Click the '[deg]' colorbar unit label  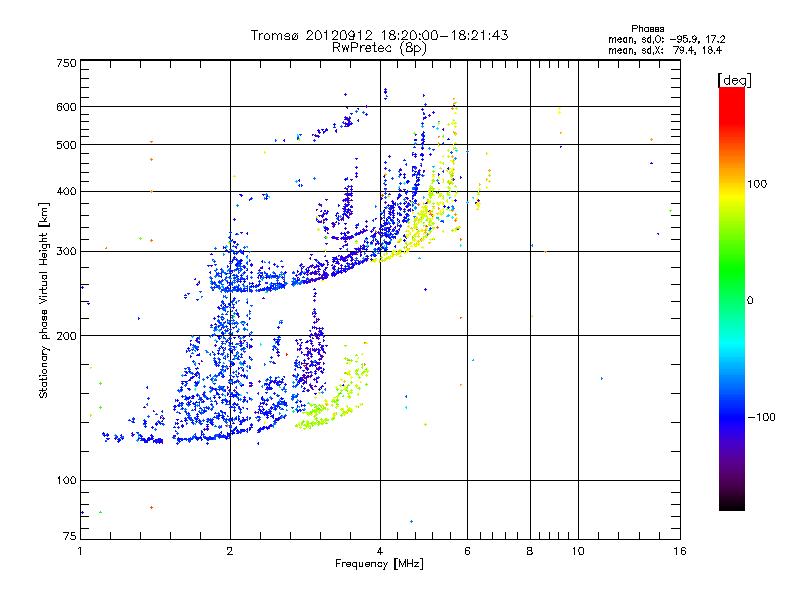(734, 80)
